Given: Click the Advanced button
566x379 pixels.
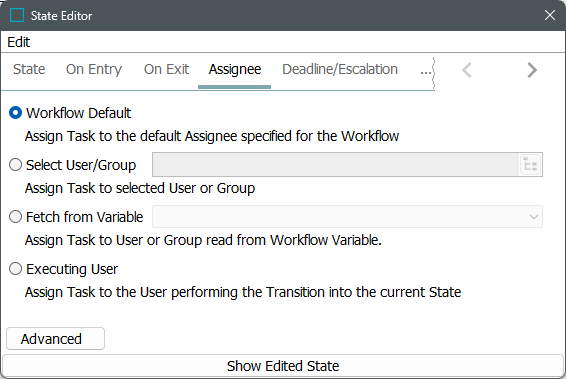Looking at the screenshot, I should (55, 339).
